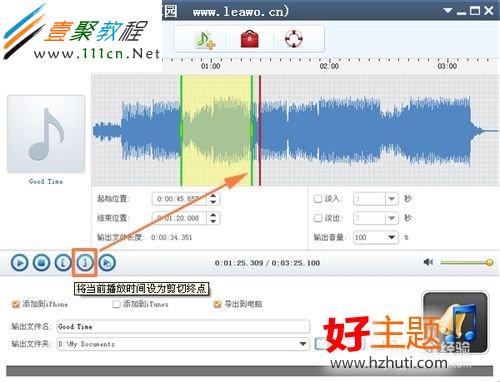Click the start position time field
This screenshot has height=382, width=500.
[180, 199]
